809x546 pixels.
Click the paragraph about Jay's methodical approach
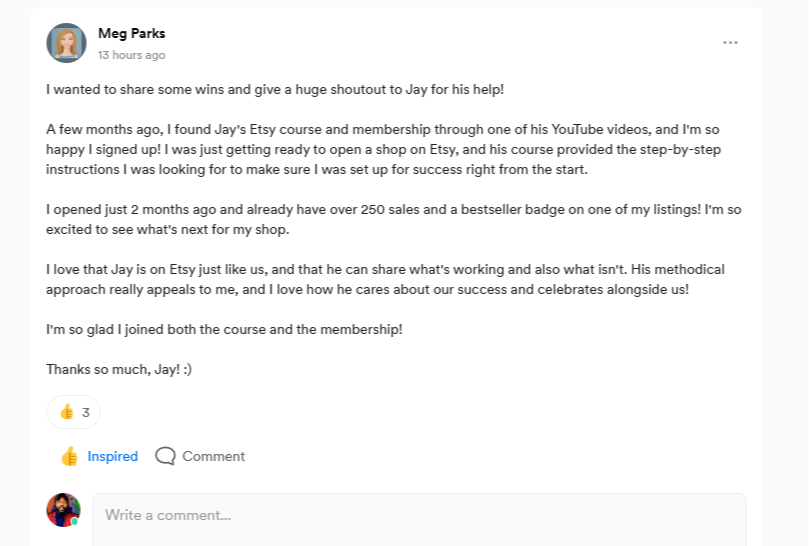384,279
